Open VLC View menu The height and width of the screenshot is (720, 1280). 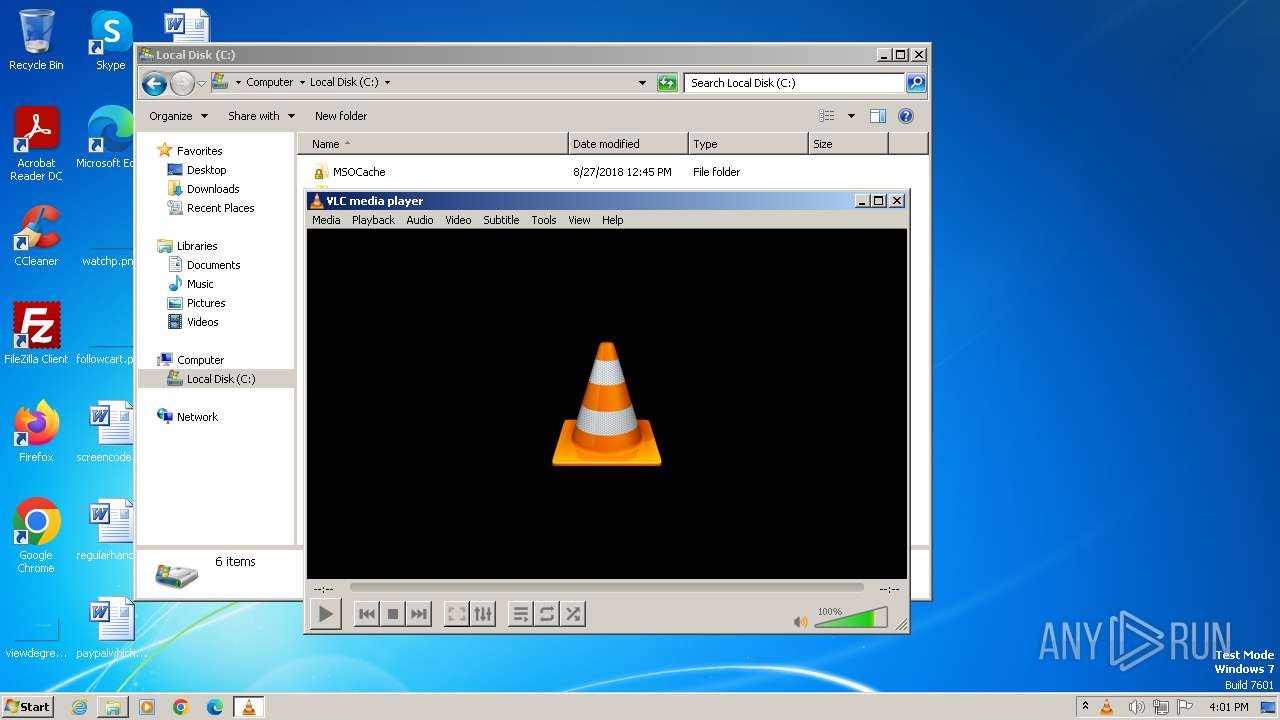[x=579, y=220]
